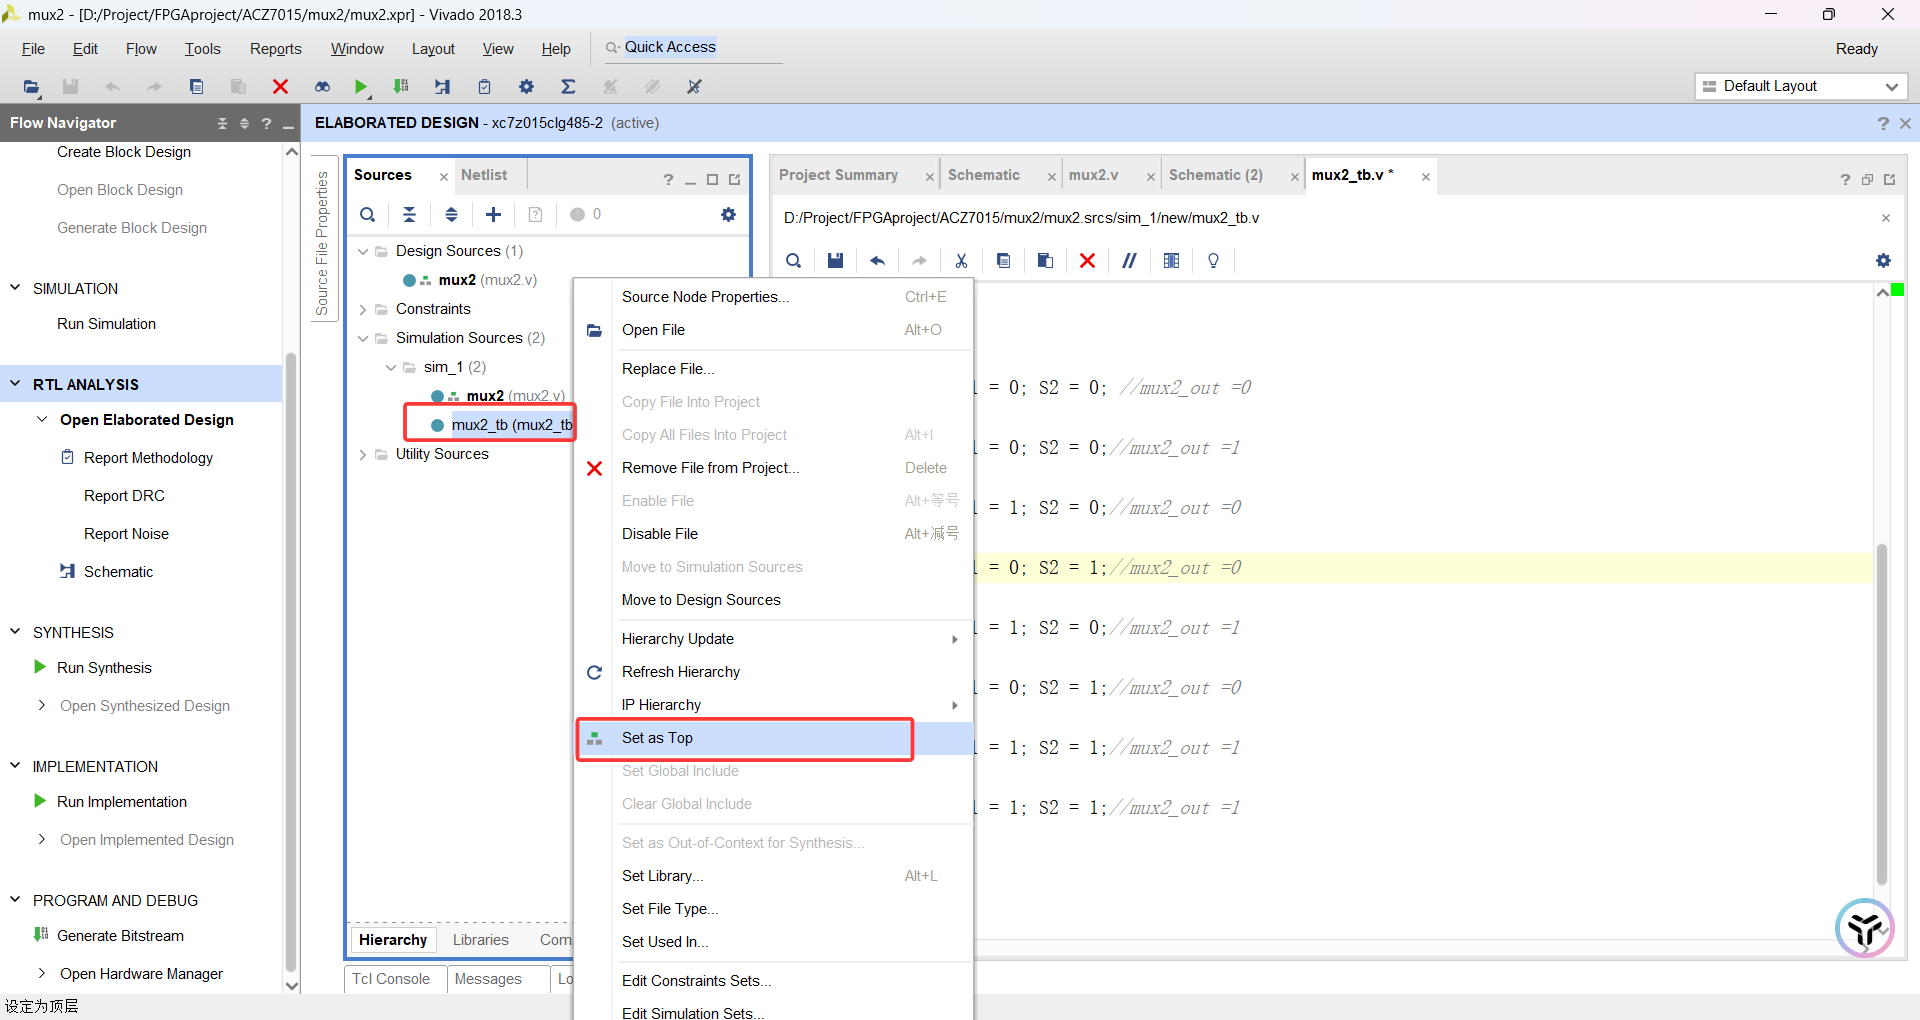This screenshot has width=1920, height=1020.
Task: Click the editor cut scissors icon
Action: pyautogui.click(x=961, y=261)
